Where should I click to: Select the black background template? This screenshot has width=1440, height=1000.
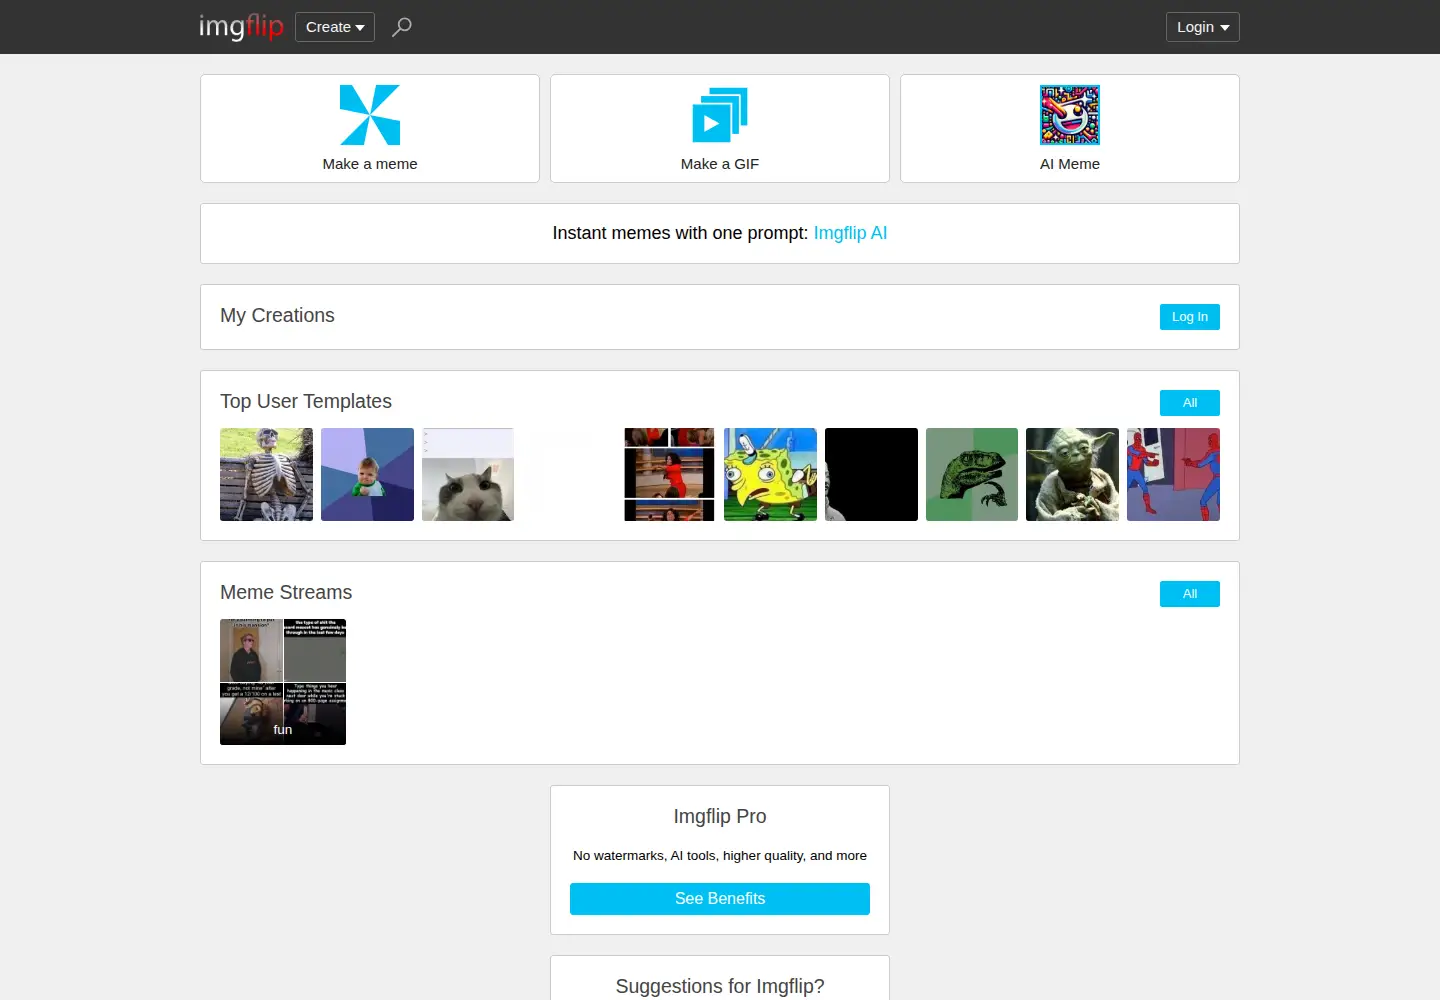click(x=871, y=474)
